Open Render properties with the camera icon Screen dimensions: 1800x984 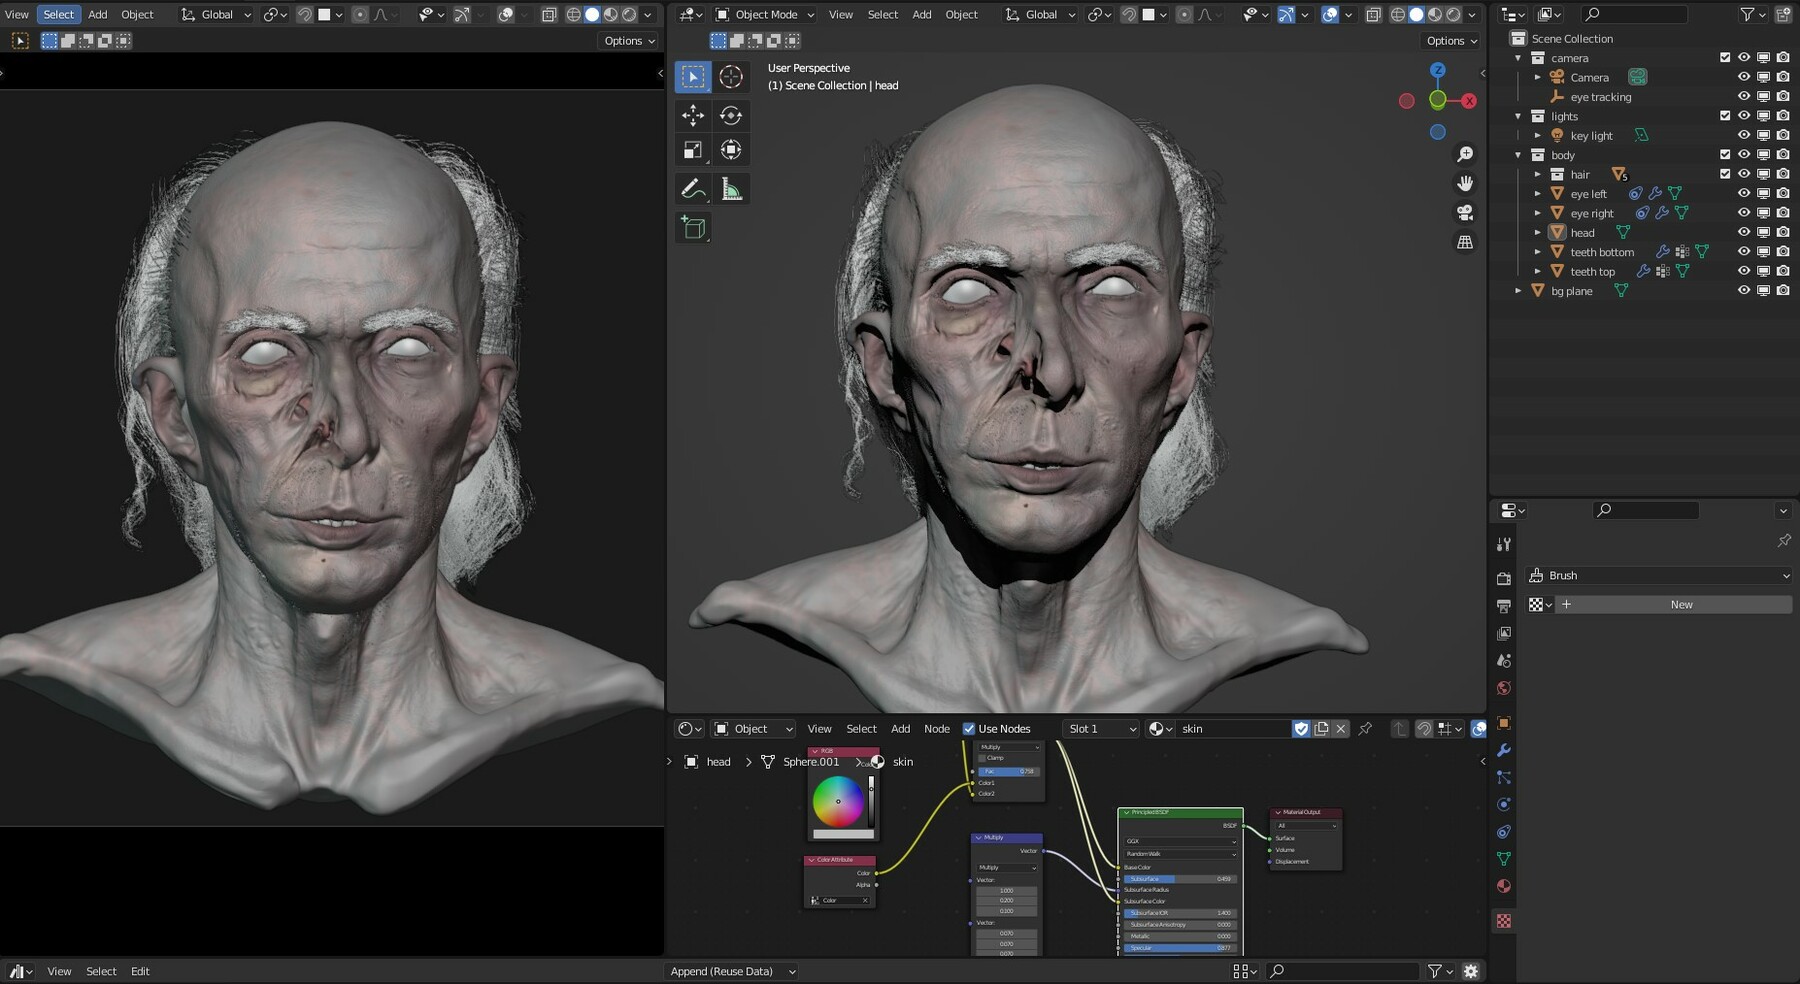tap(1504, 577)
